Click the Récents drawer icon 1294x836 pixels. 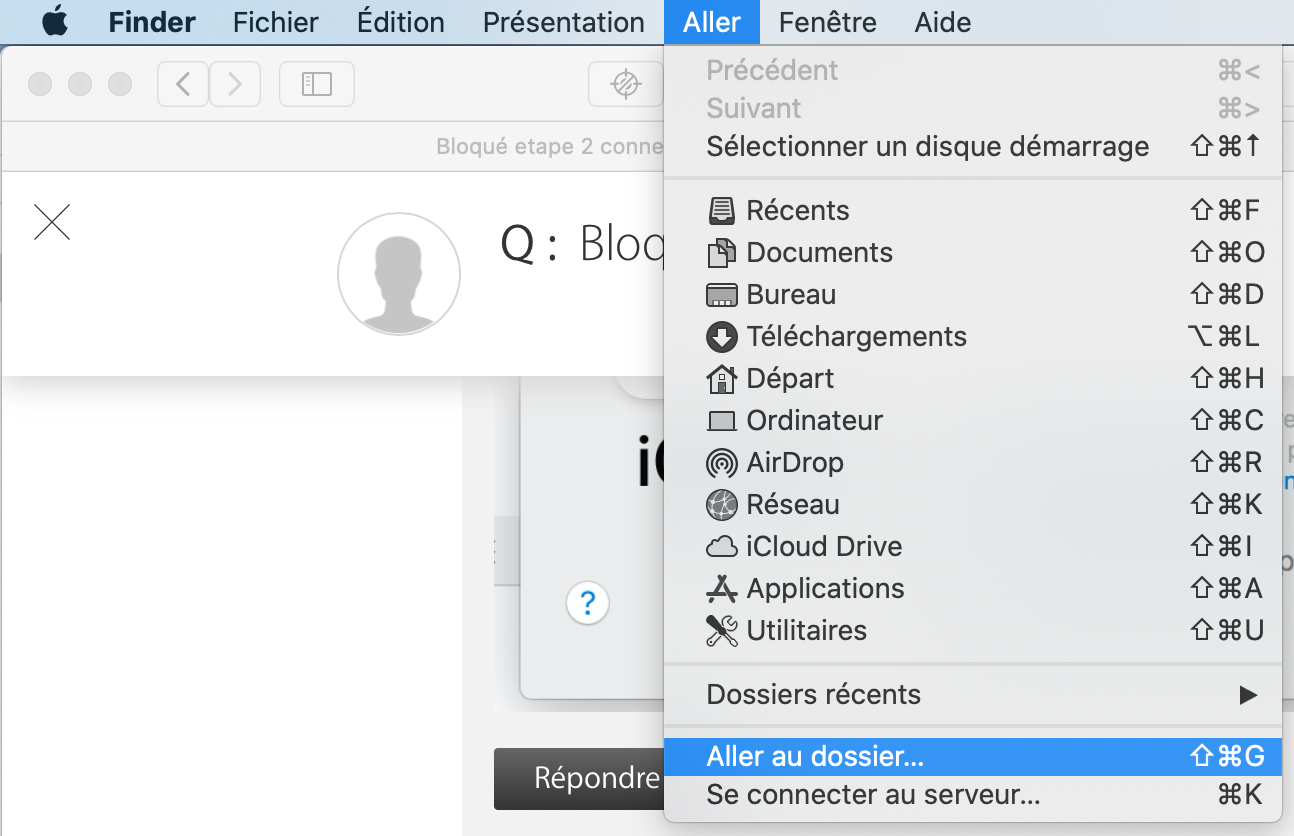(721, 211)
